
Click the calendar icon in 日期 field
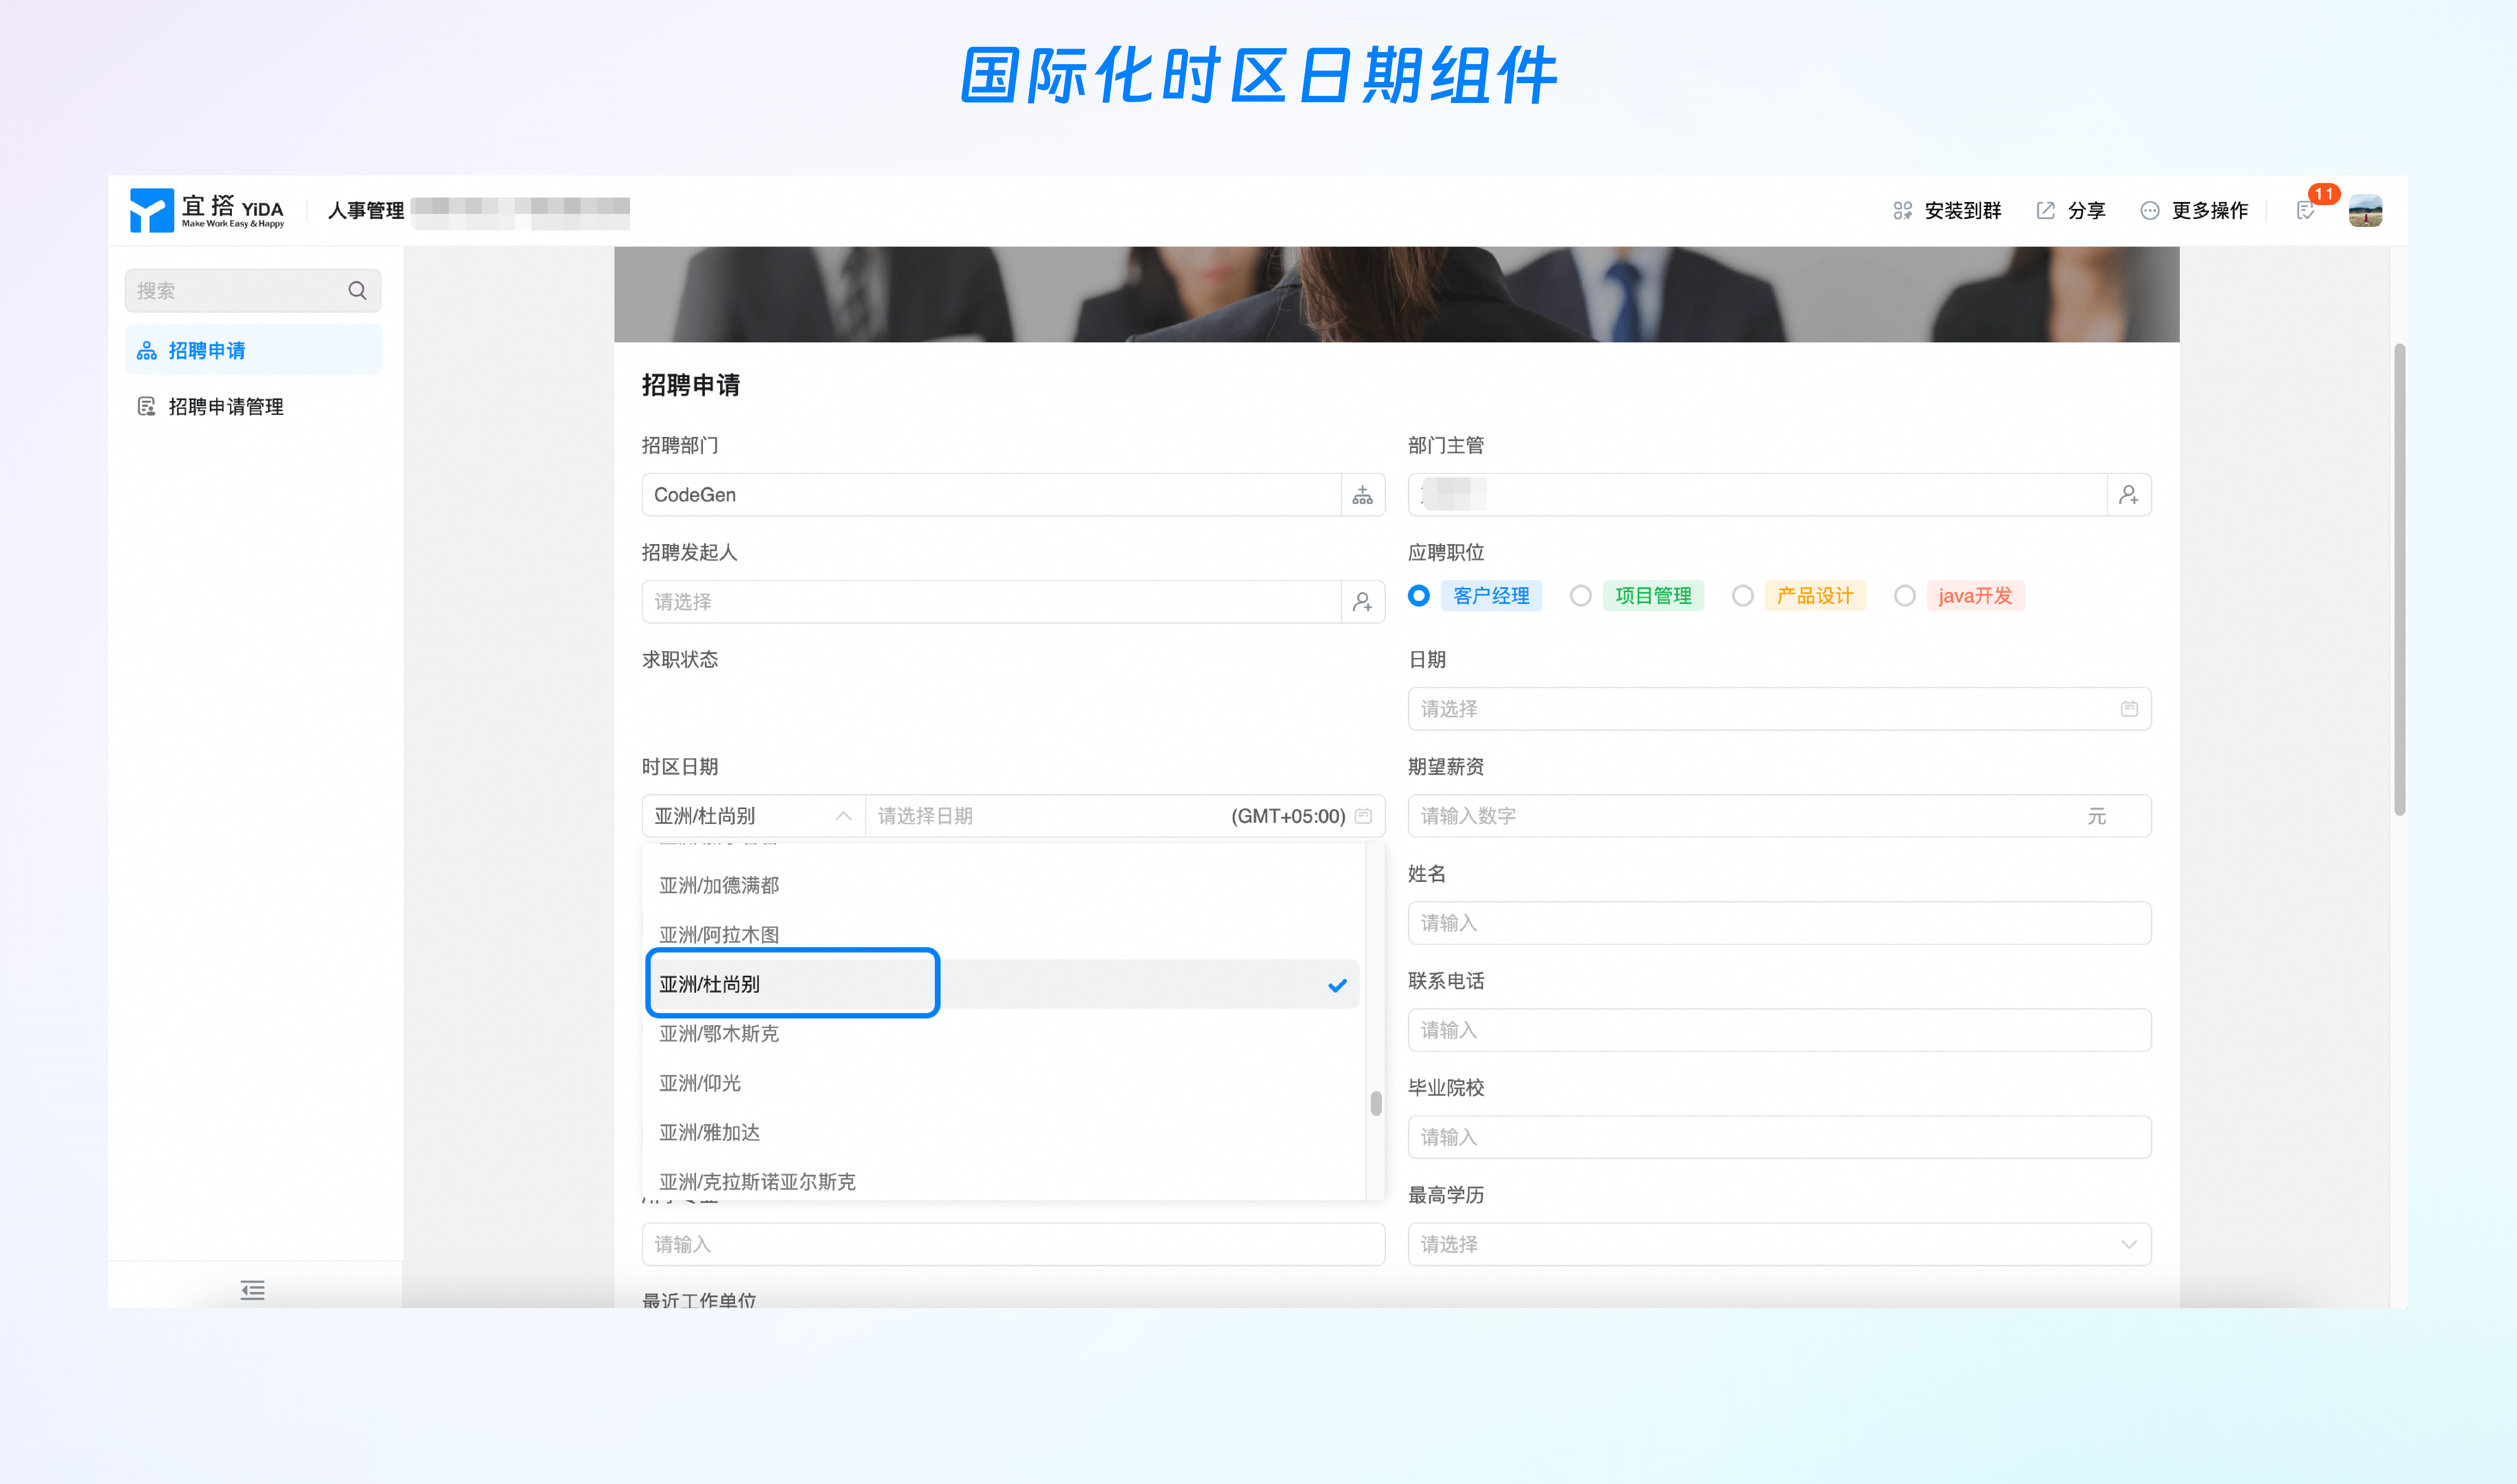click(x=2129, y=709)
